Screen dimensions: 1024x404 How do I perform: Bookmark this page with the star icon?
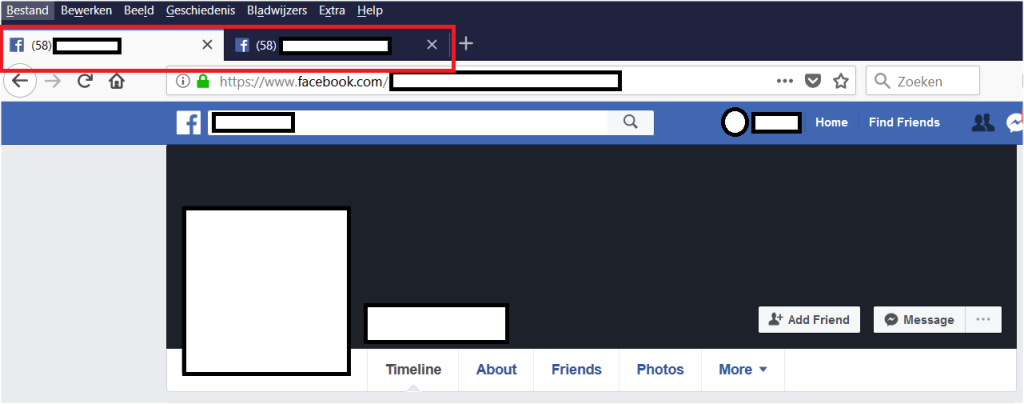[x=840, y=82]
